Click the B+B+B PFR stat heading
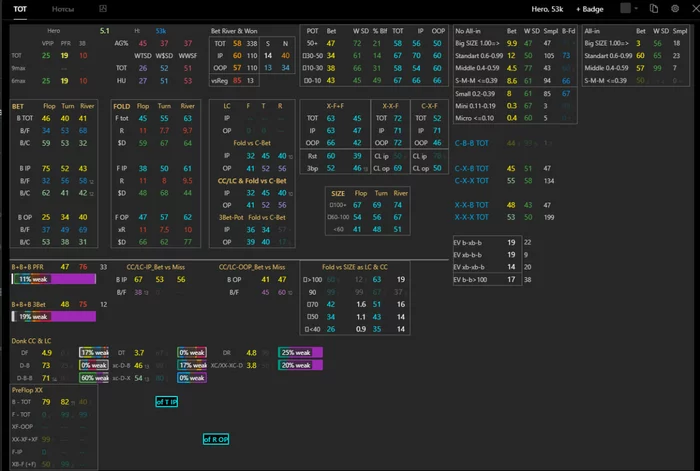The width and height of the screenshot is (700, 471). (x=28, y=267)
